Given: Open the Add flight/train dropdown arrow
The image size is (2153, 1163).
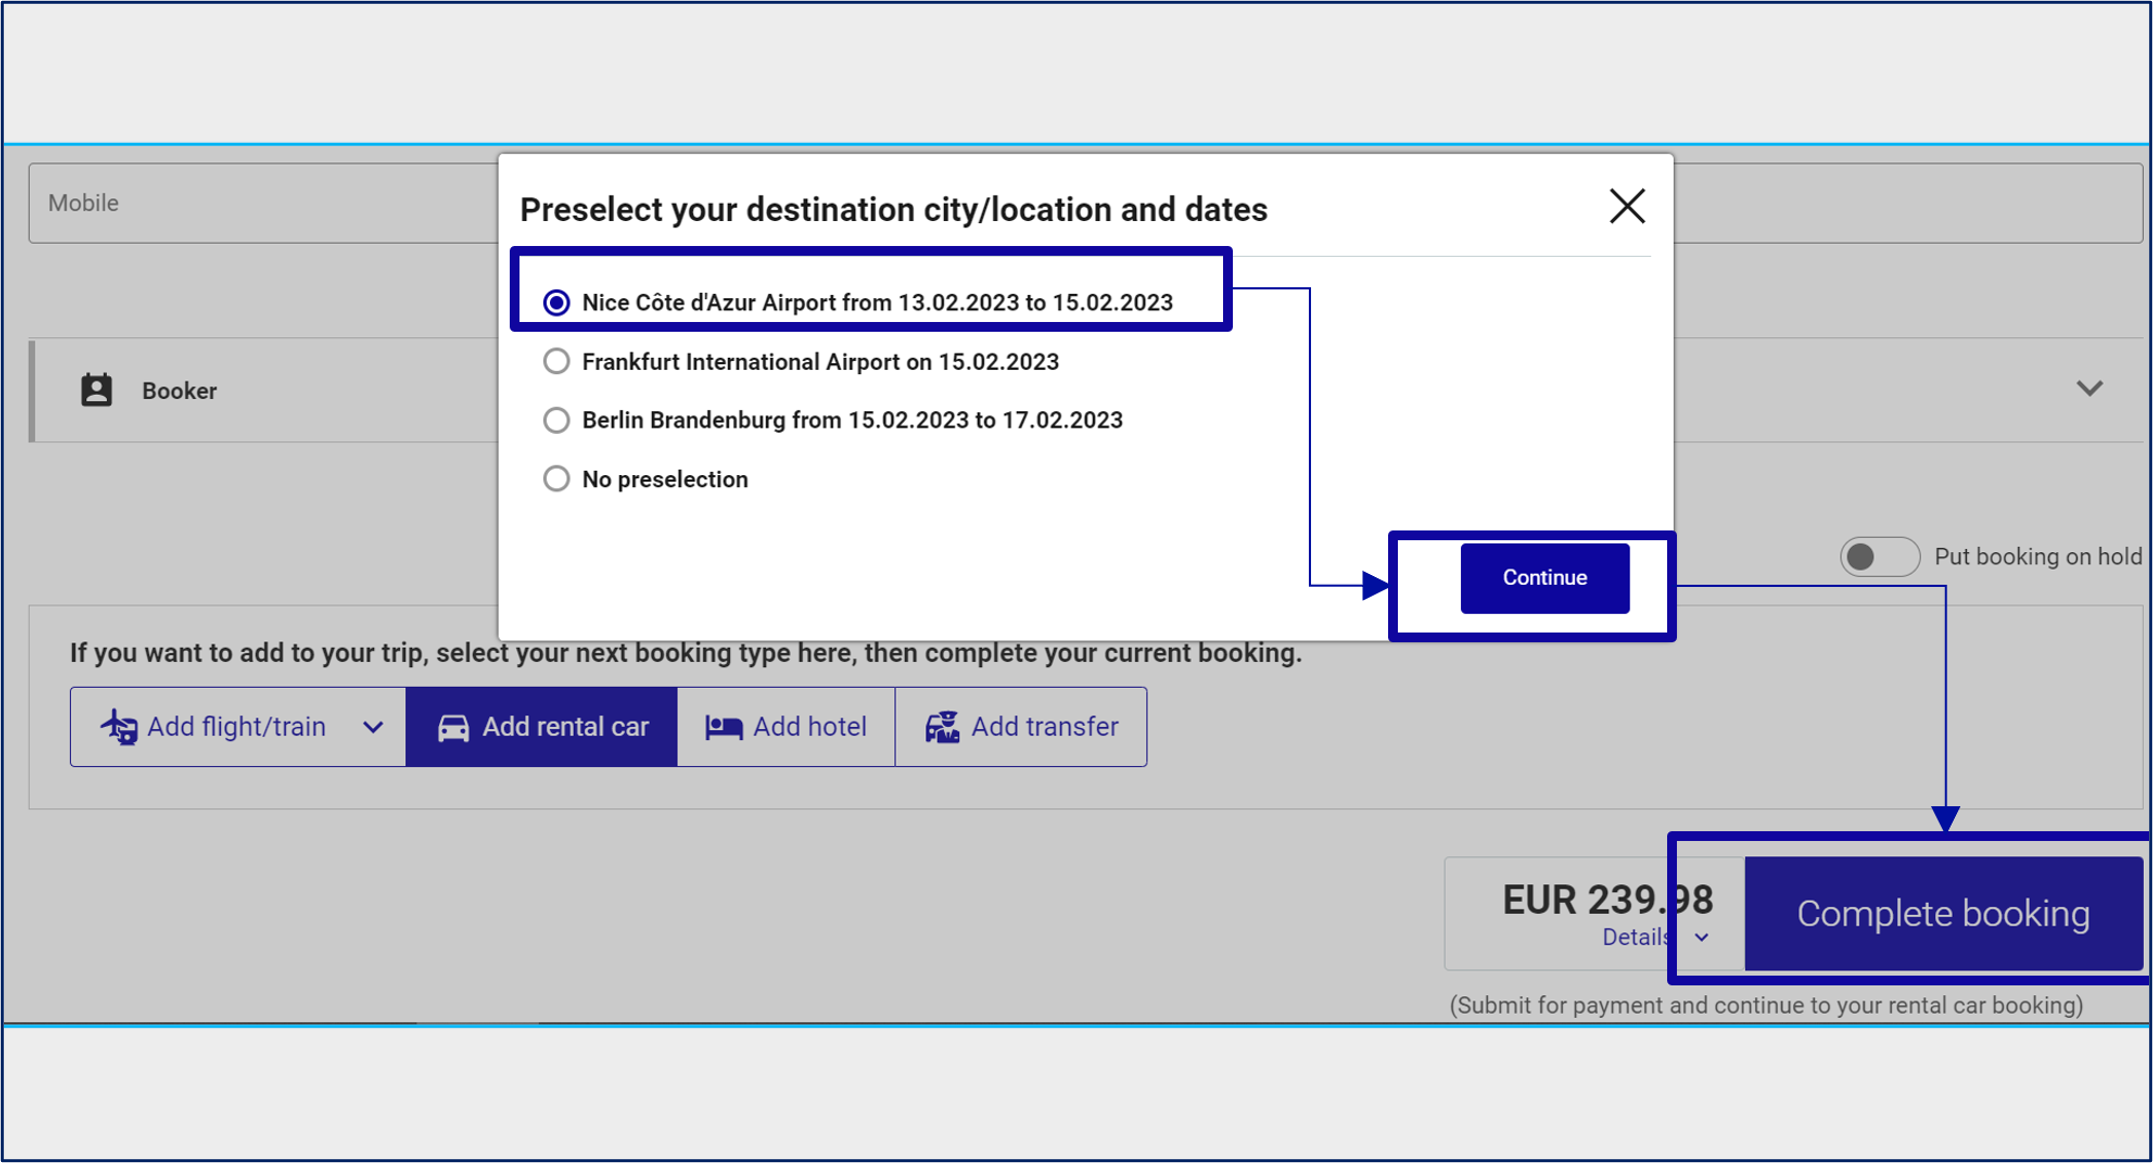Looking at the screenshot, I should pos(373,727).
